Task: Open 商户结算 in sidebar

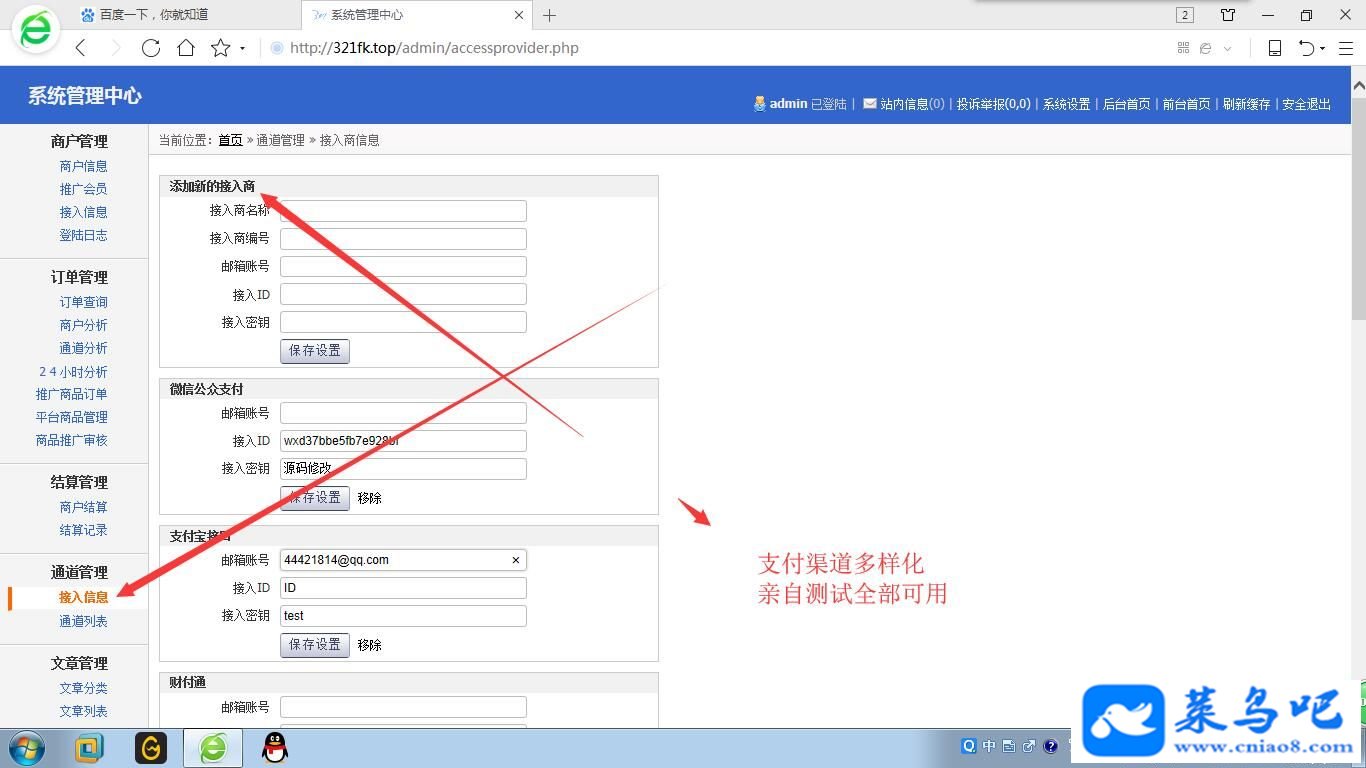Action: tap(83, 507)
